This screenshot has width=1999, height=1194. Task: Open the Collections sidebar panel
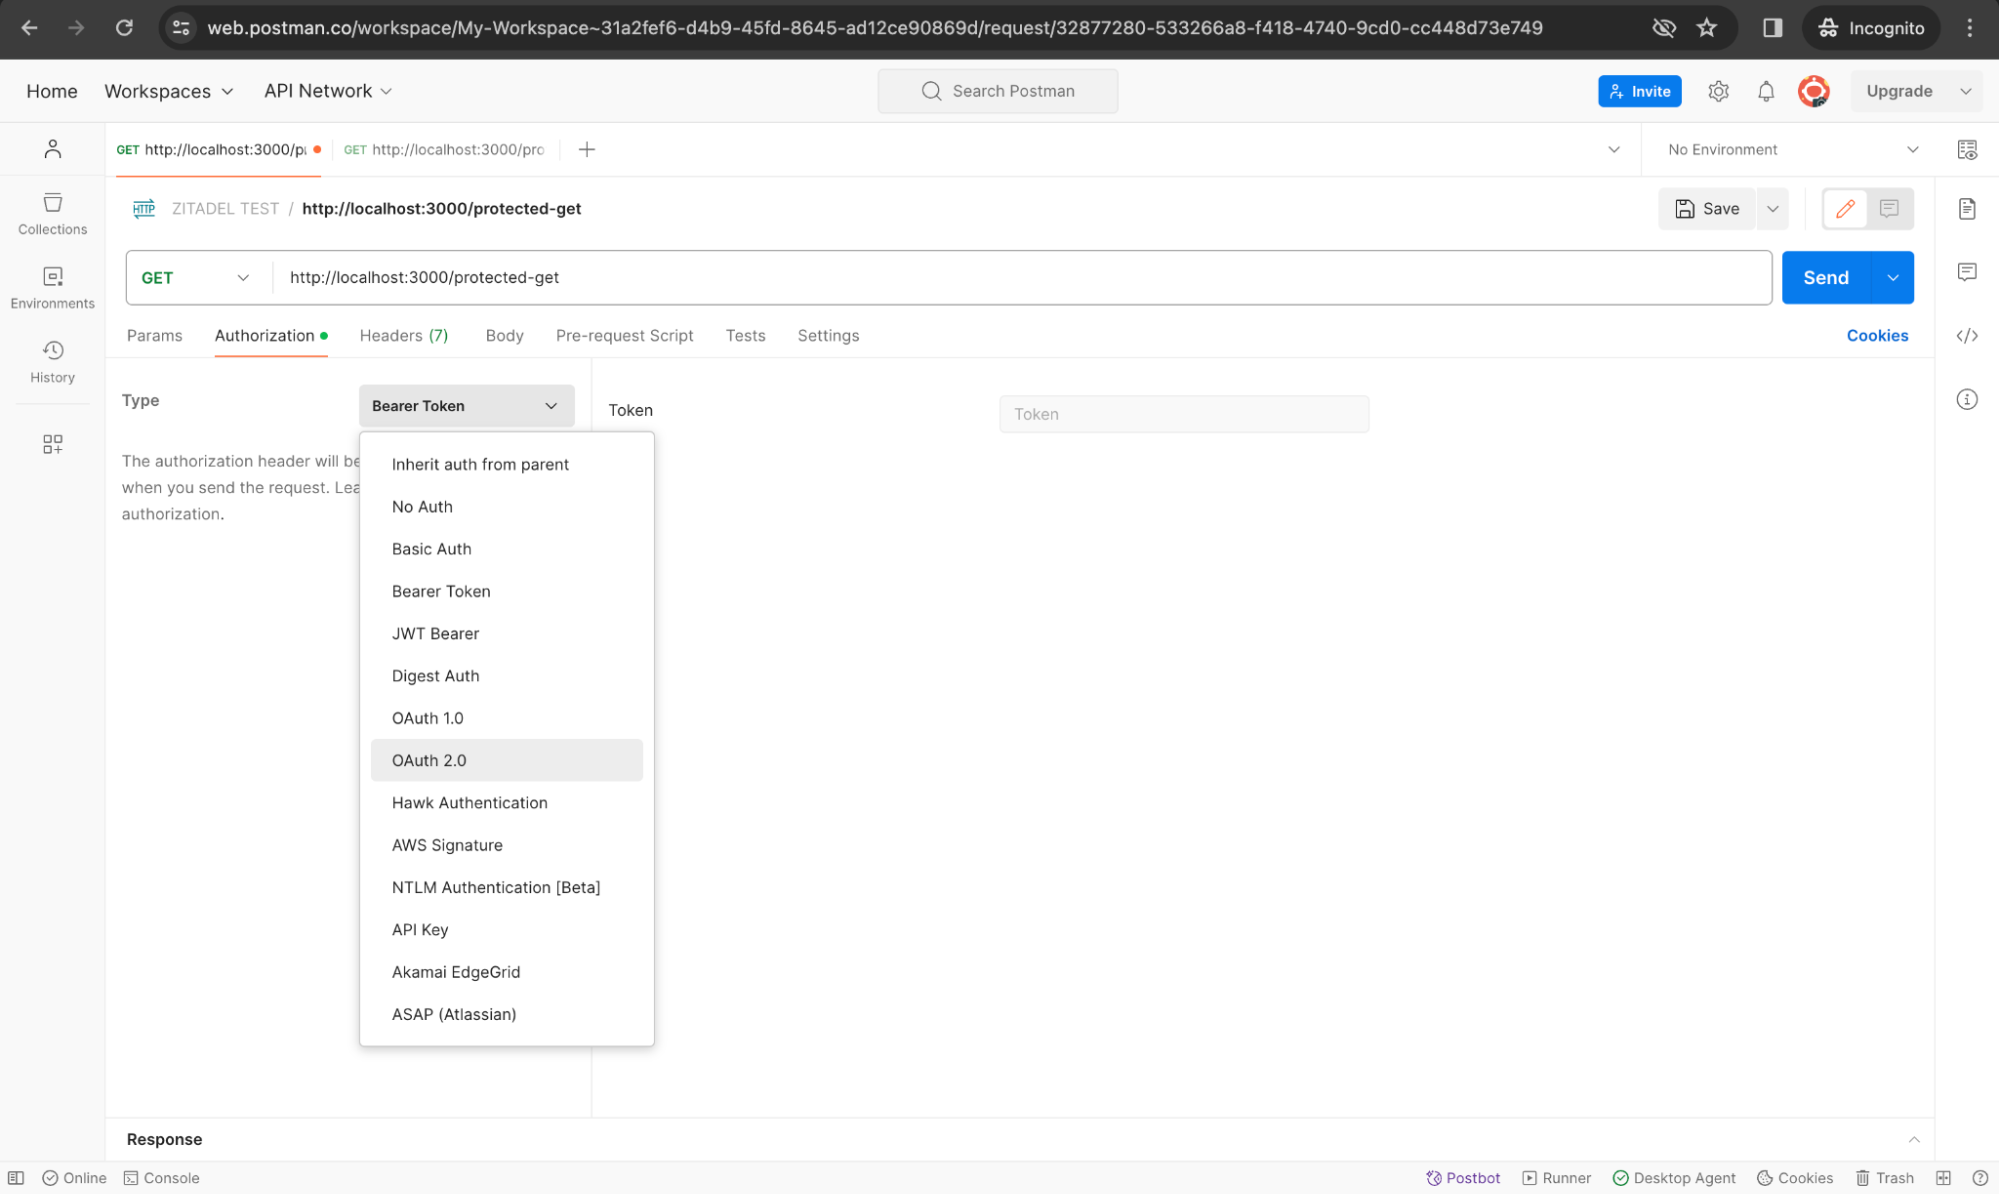[x=52, y=214]
